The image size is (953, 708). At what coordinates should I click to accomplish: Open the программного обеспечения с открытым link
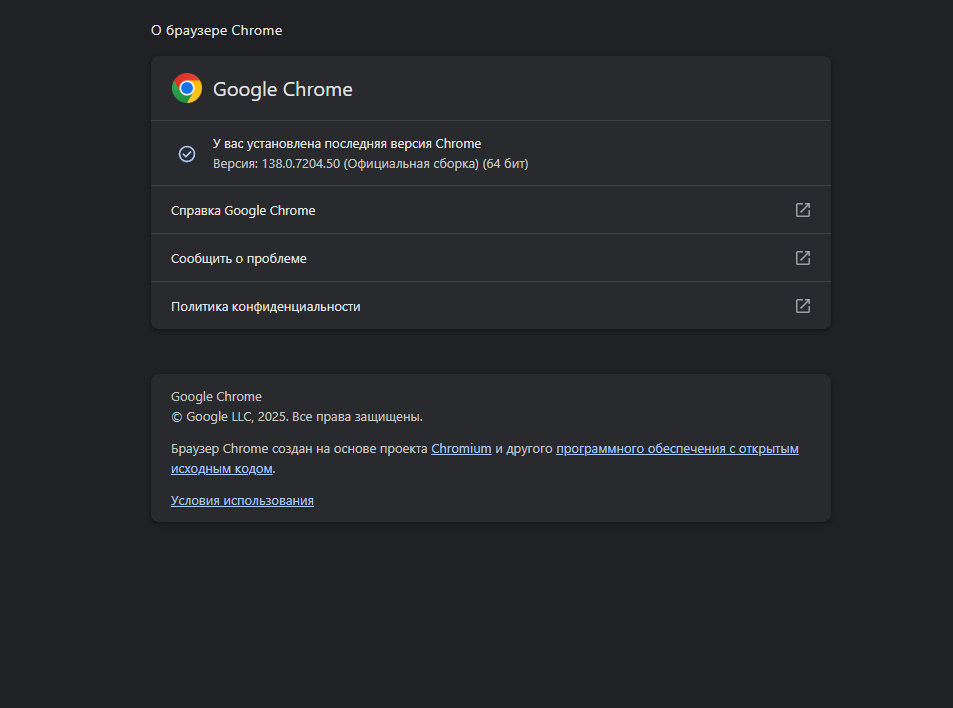click(x=677, y=449)
